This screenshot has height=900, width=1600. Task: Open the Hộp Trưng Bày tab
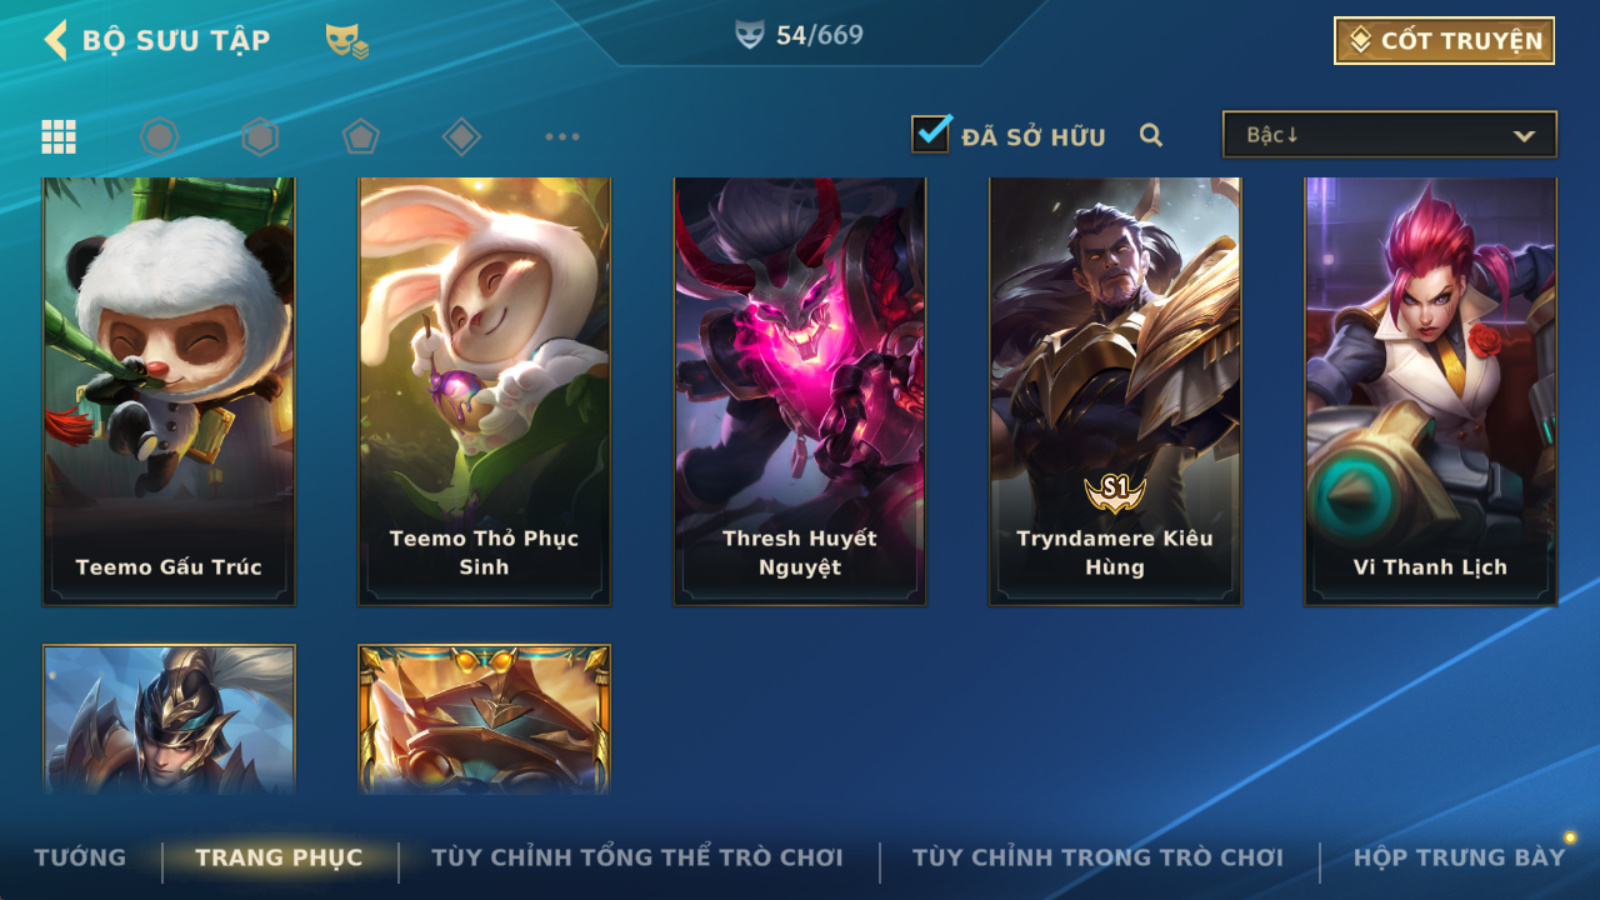pyautogui.click(x=1459, y=857)
